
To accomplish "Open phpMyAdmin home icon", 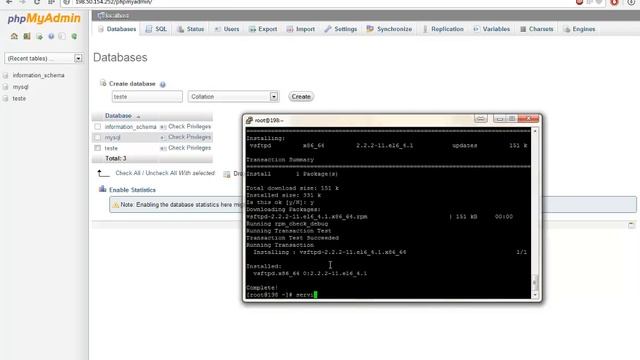I will click(14, 36).
